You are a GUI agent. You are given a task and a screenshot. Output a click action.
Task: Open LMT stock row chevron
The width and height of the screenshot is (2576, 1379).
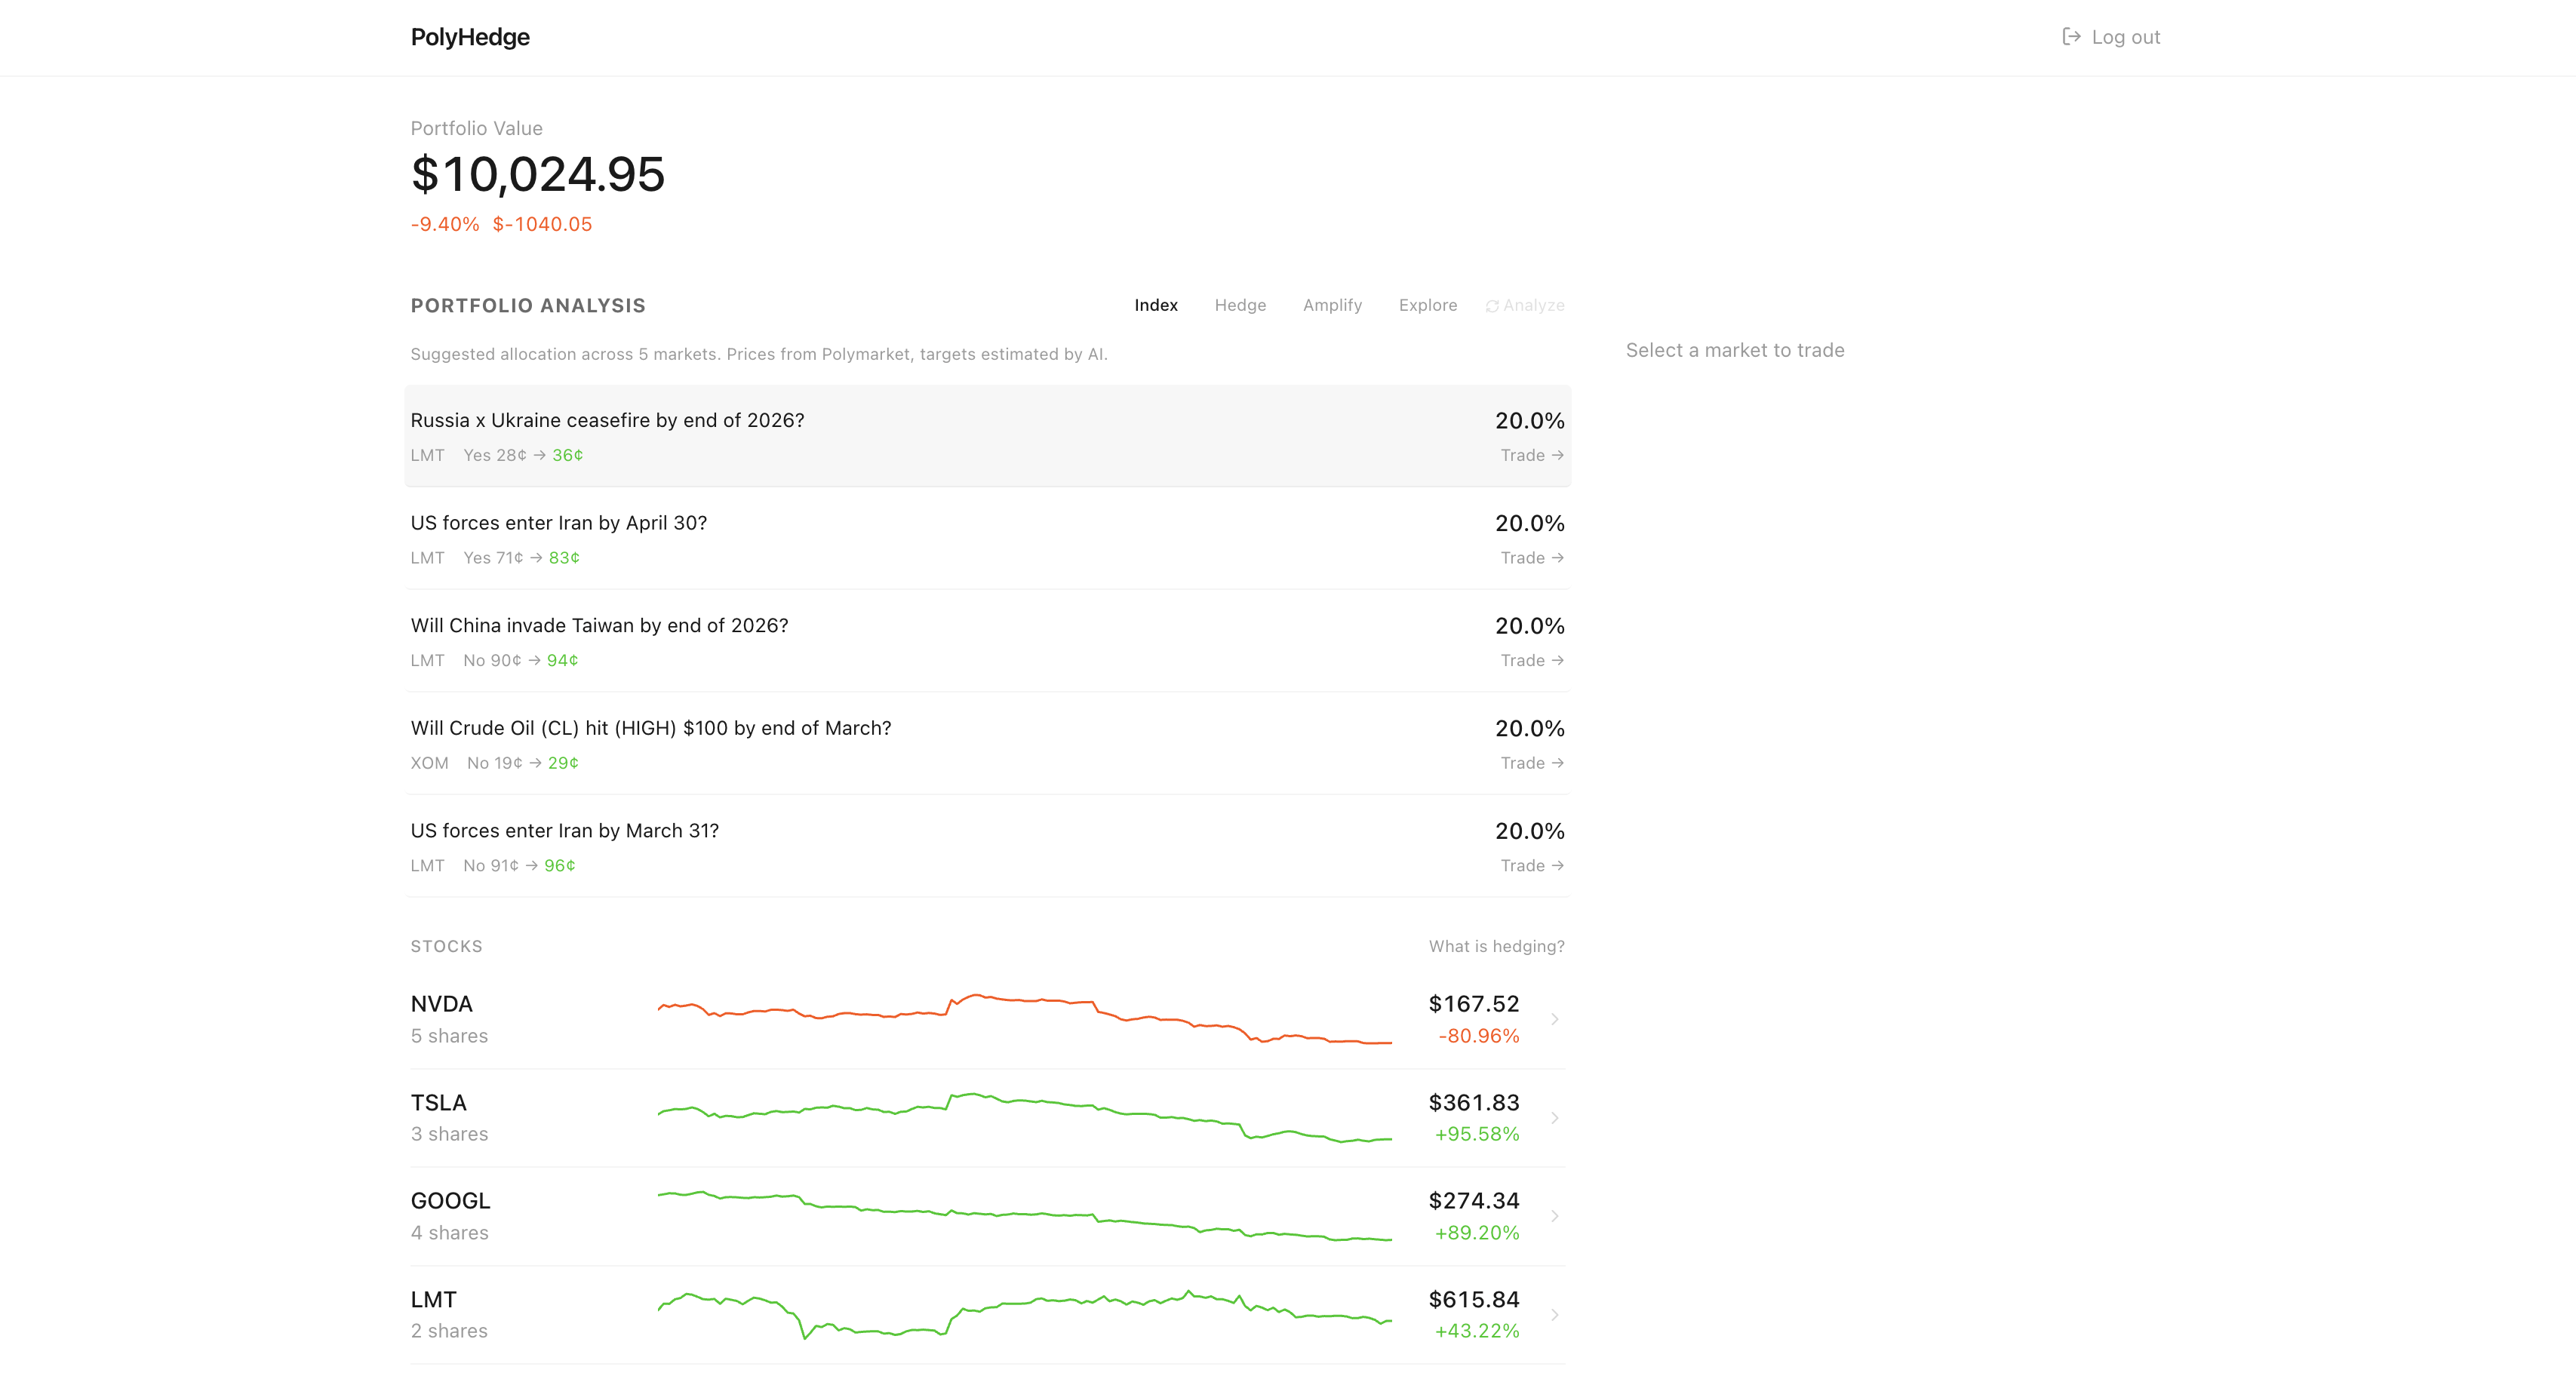1554,1315
